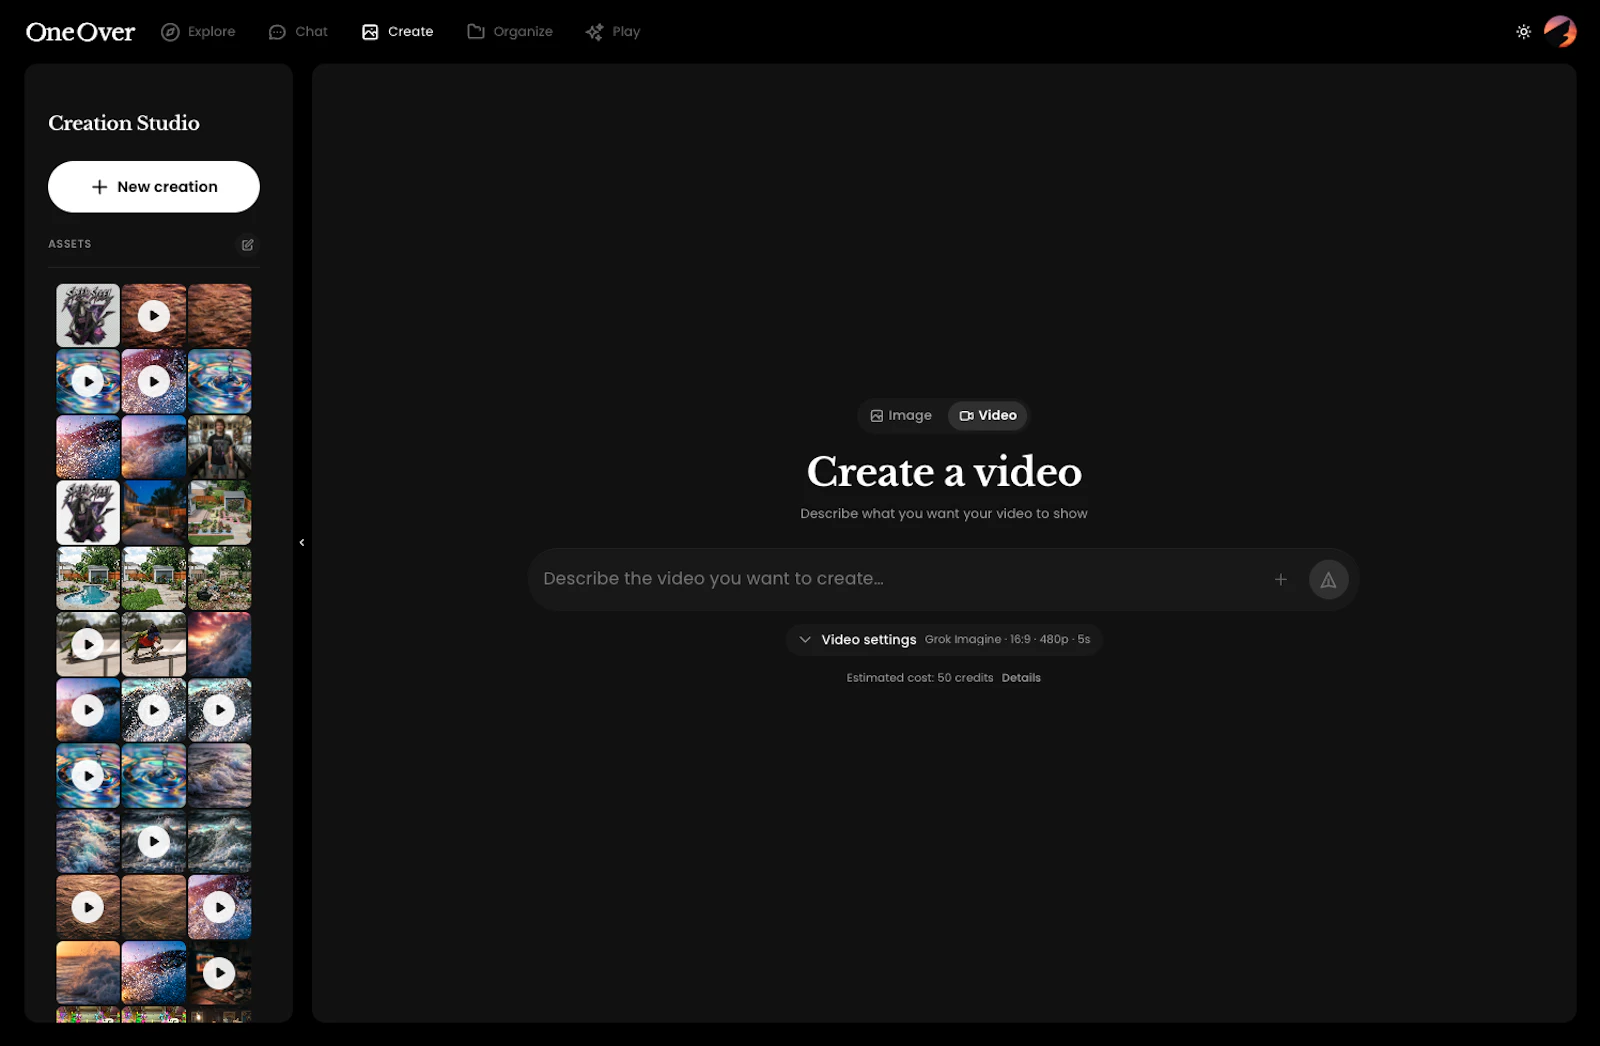Switch to Image creation mode
Image resolution: width=1600 pixels, height=1046 pixels.
tap(901, 416)
